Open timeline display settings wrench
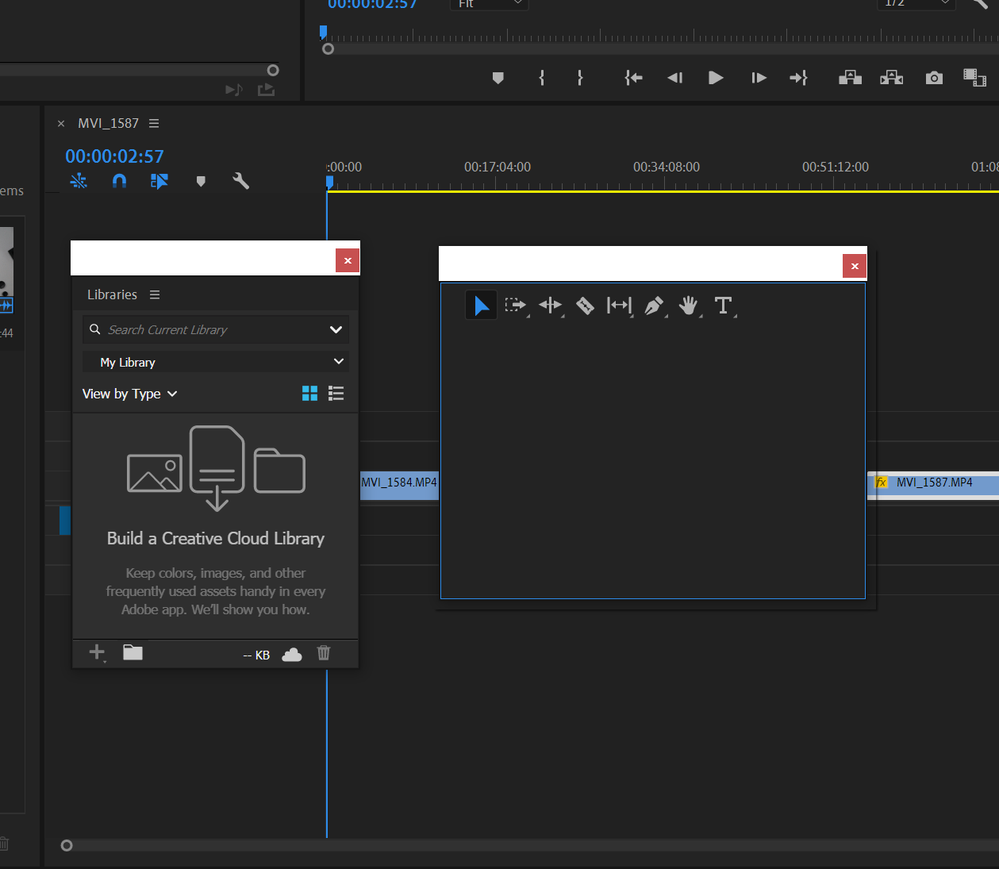This screenshot has height=869, width=999. click(x=241, y=181)
